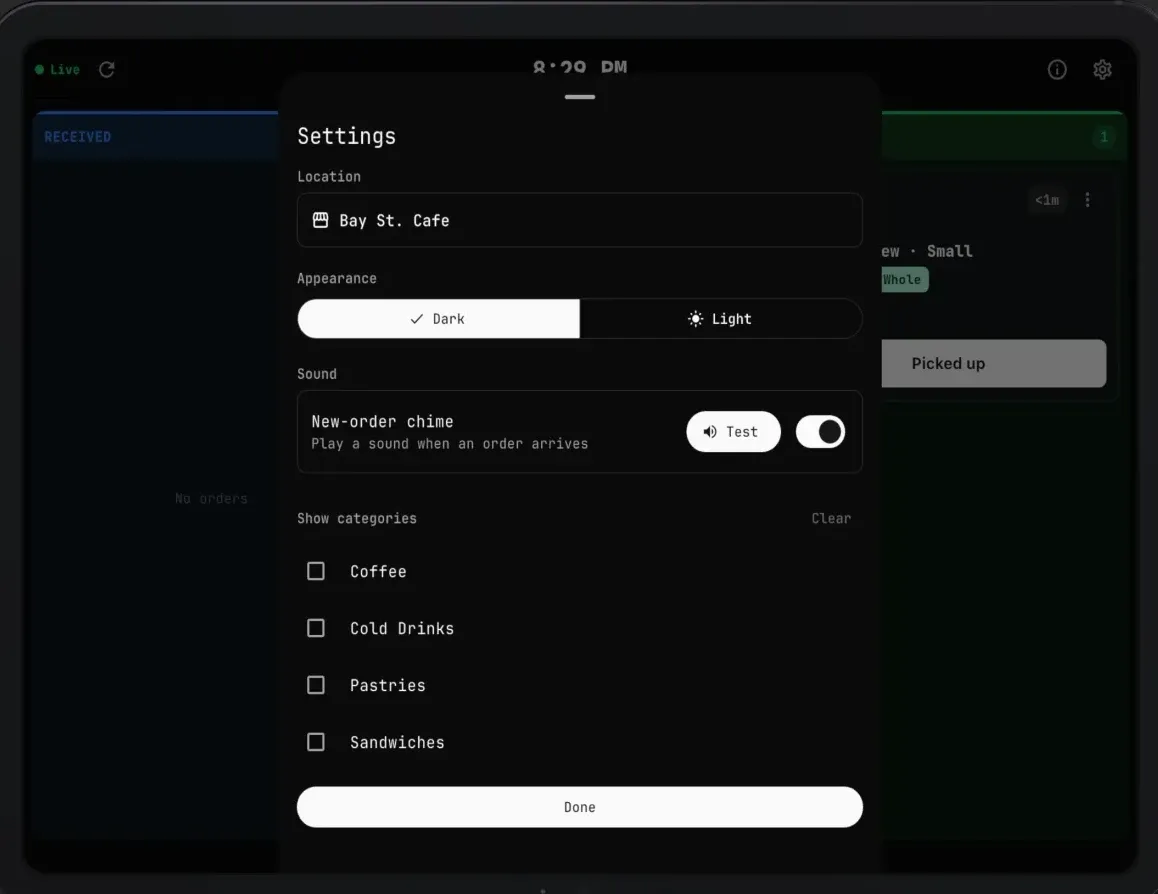Click the Whole tag on order card
Image resolution: width=1158 pixels, height=894 pixels.
coord(904,280)
